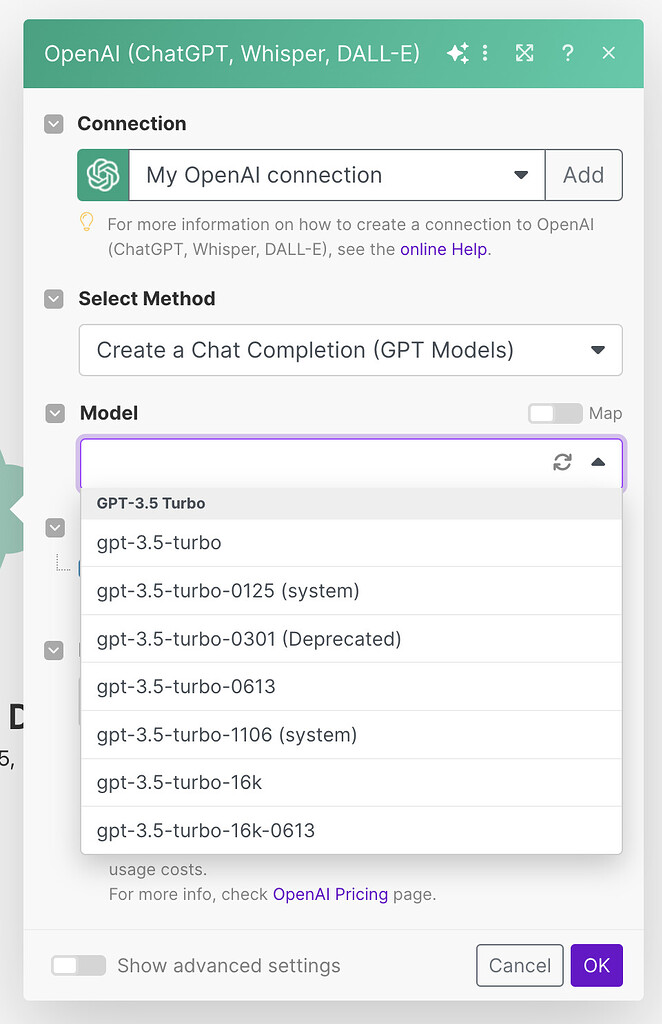Turn on Show advanced settings
Image resolution: width=662 pixels, height=1024 pixels.
78,965
